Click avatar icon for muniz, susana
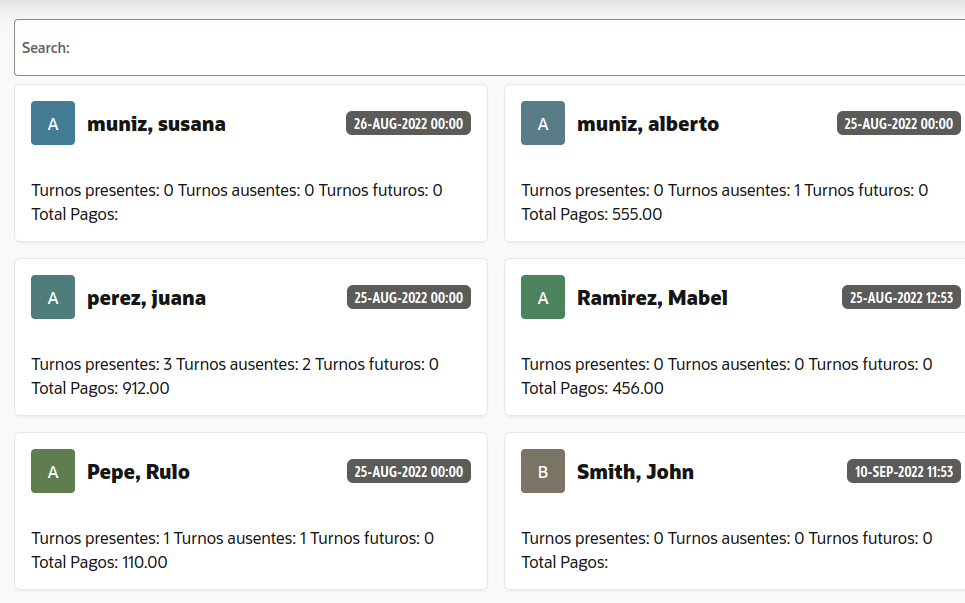Viewport: 965px width, 603px height. pyautogui.click(x=53, y=124)
